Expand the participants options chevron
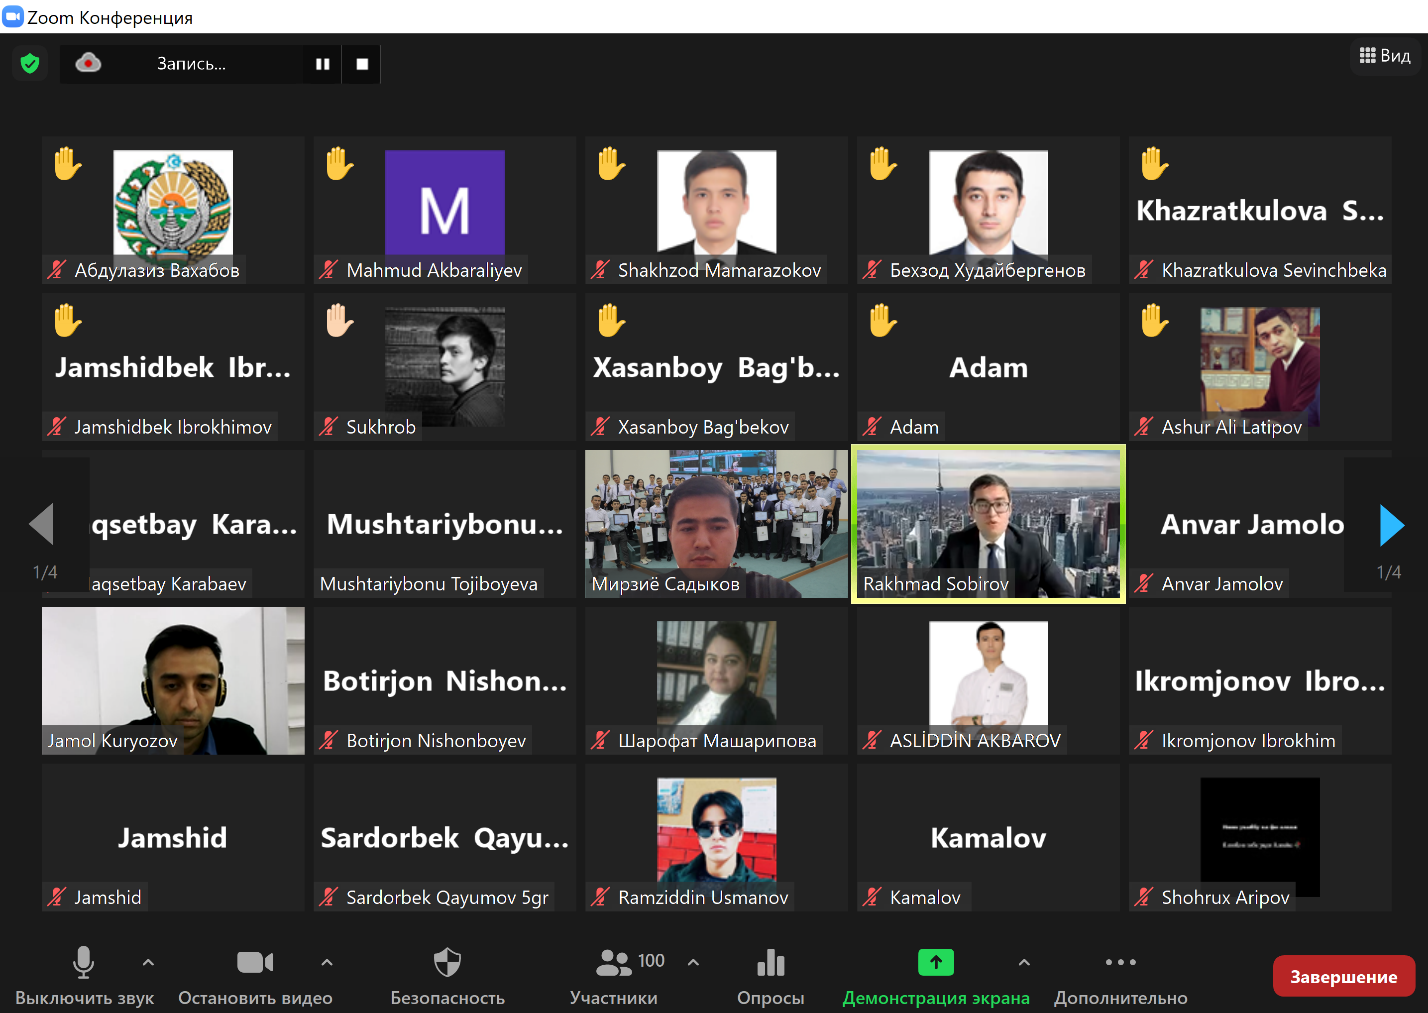 click(x=693, y=962)
